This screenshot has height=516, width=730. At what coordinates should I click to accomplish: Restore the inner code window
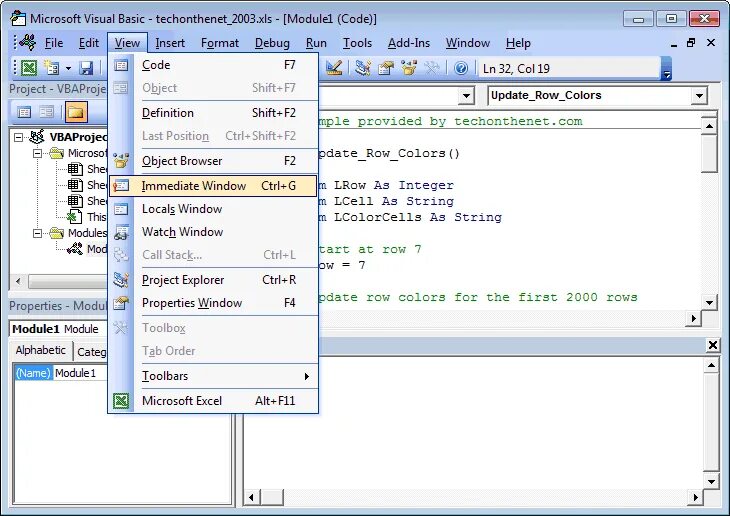click(x=691, y=43)
